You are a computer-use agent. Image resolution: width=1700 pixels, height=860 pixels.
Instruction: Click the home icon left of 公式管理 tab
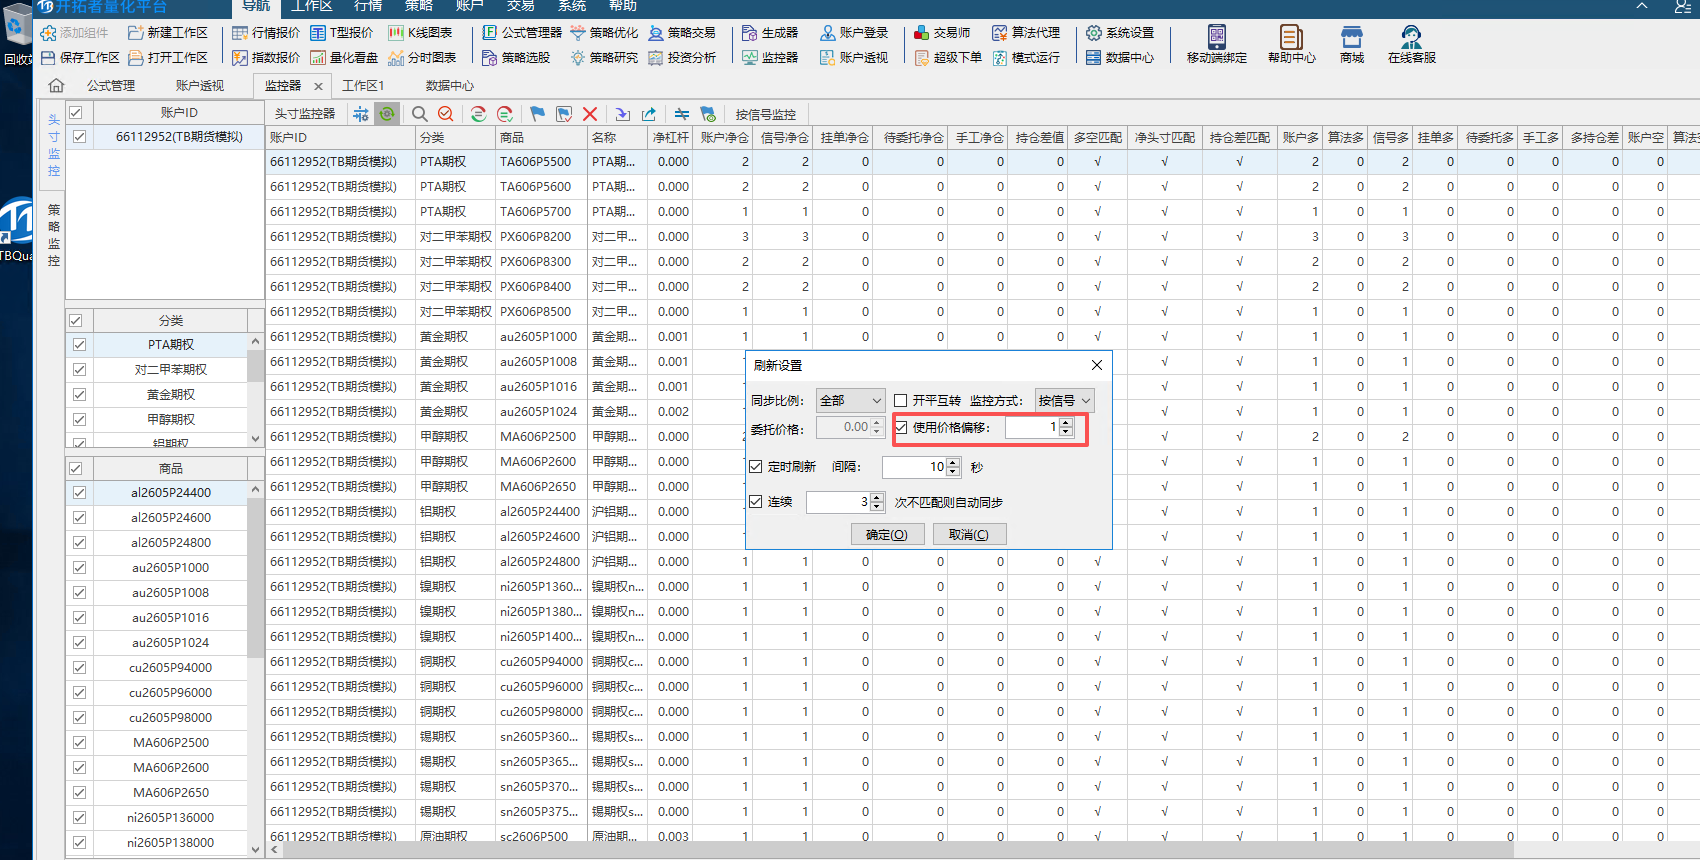[x=56, y=86]
